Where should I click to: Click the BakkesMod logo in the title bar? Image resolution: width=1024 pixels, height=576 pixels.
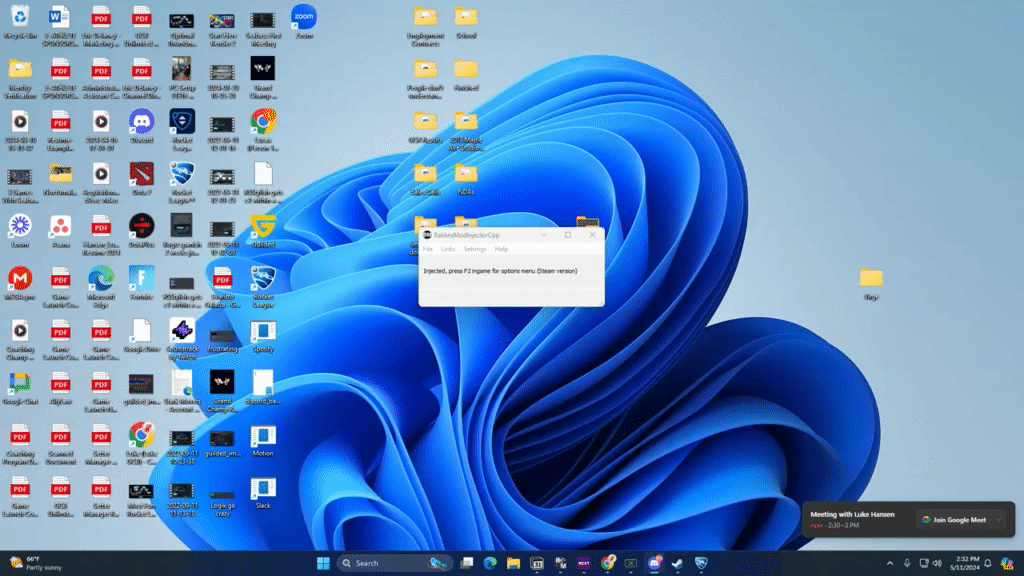(427, 235)
